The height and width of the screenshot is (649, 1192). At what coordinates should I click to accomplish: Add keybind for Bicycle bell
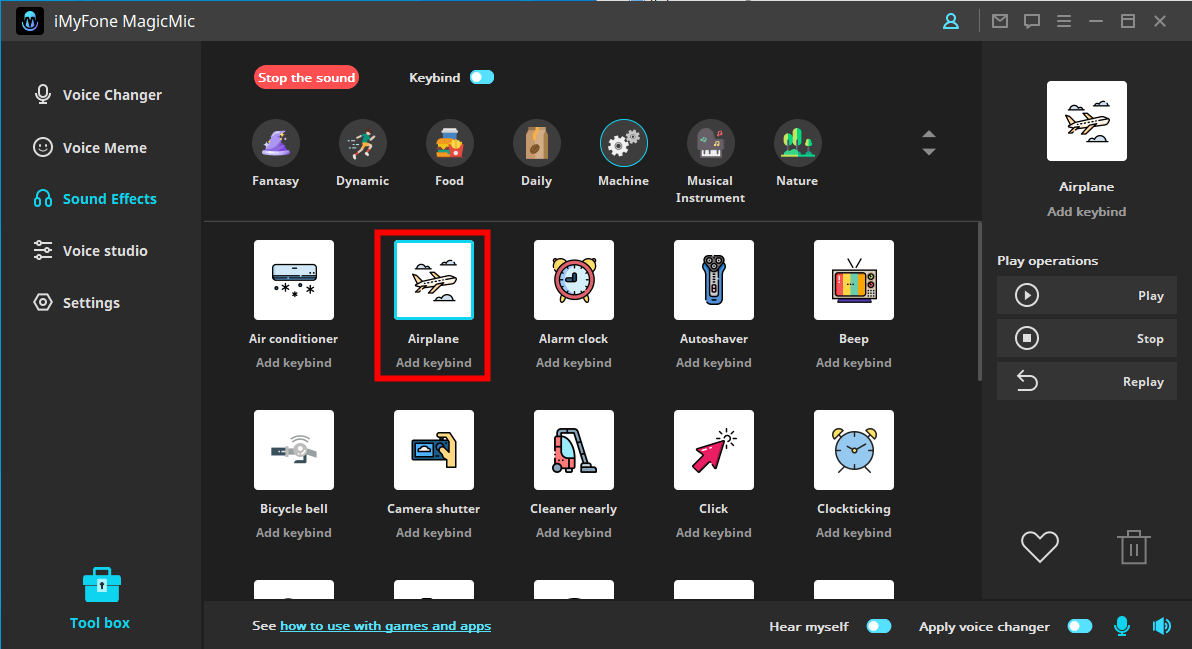coord(293,533)
